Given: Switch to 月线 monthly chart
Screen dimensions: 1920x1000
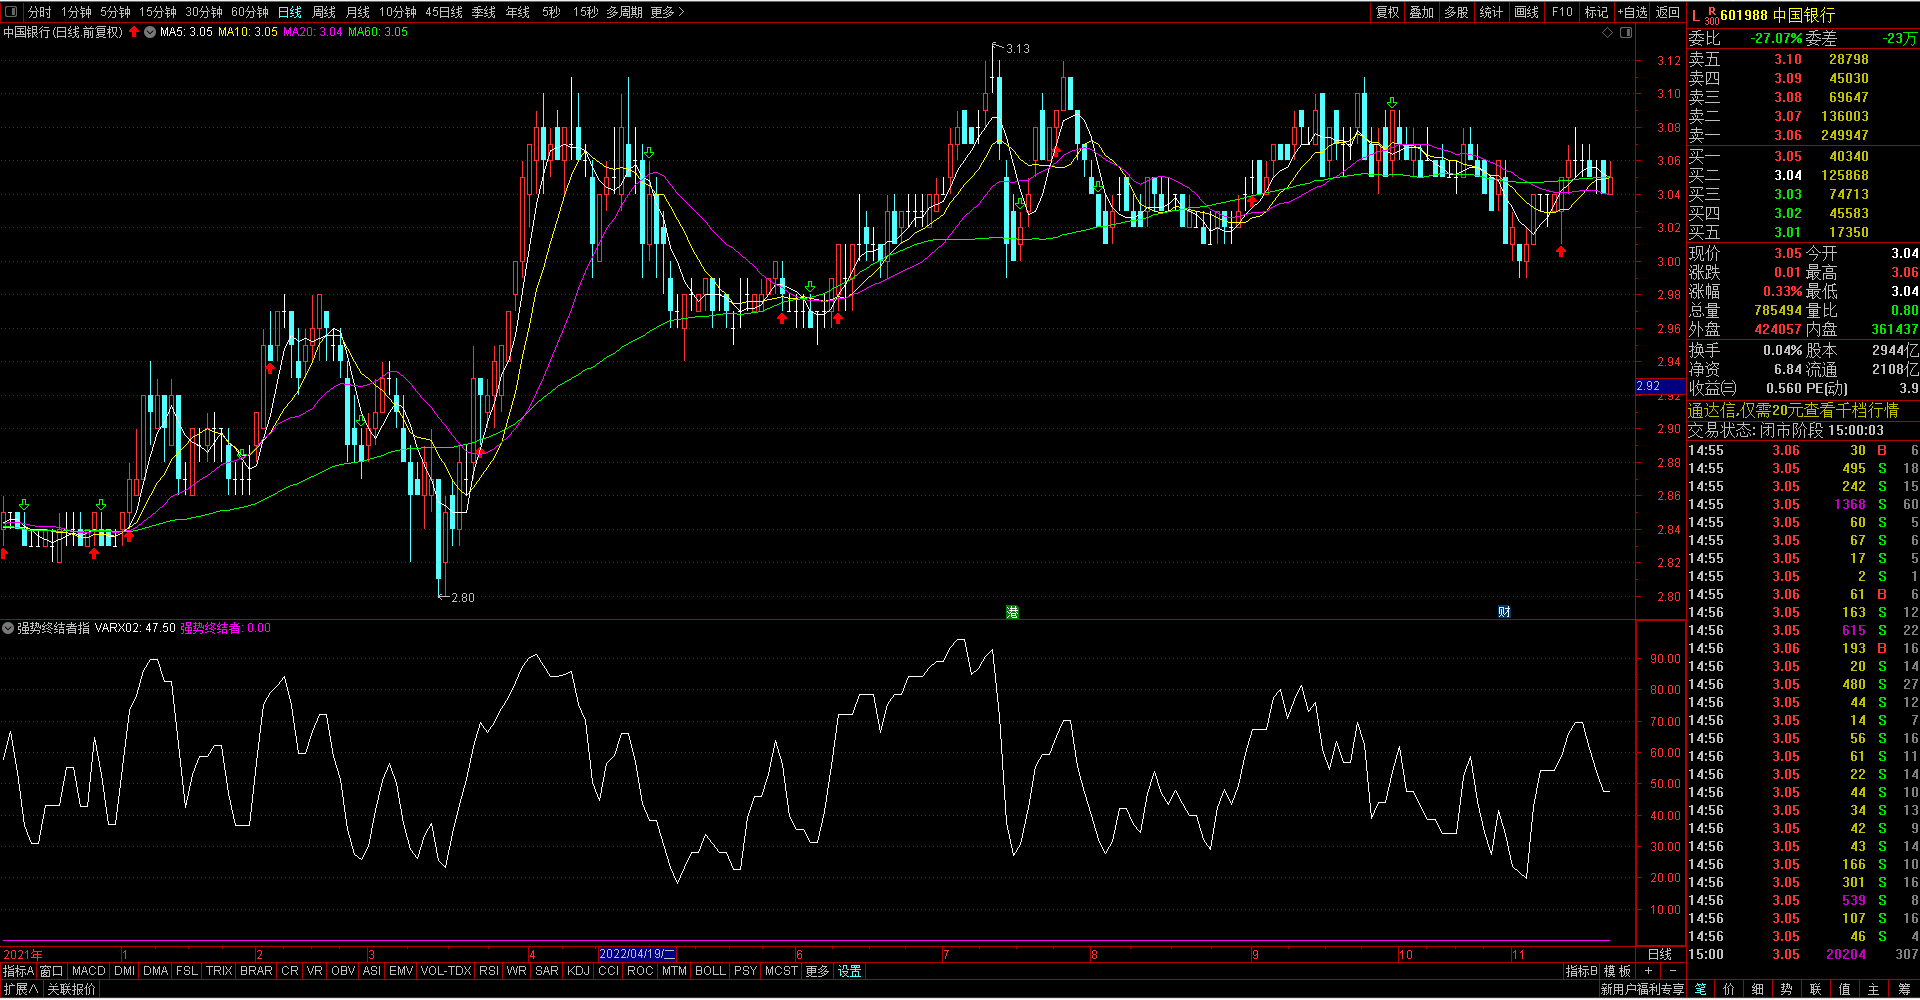Looking at the screenshot, I should click(x=358, y=12).
